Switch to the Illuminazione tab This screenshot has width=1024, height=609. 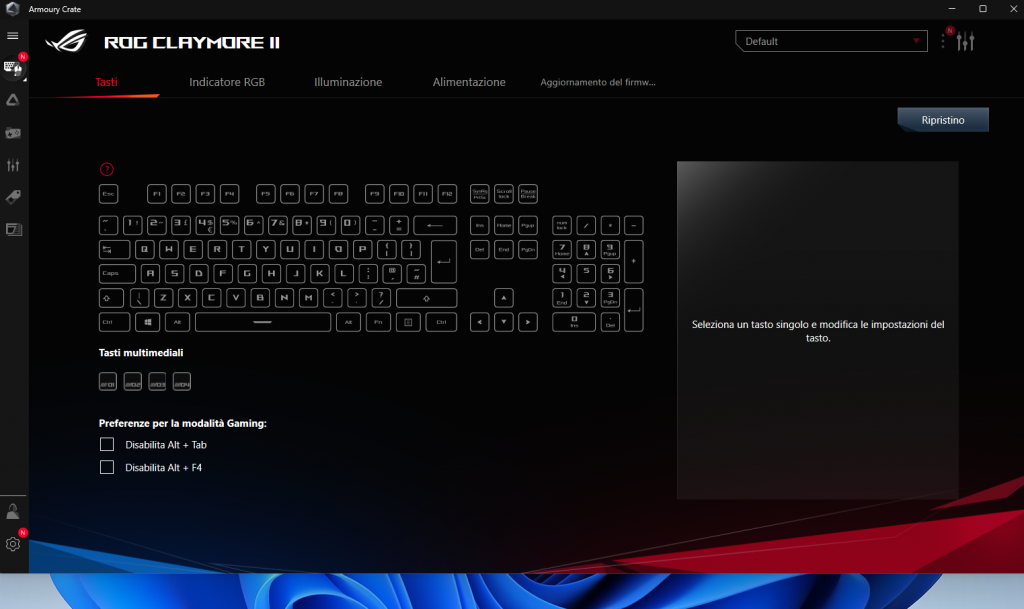pyautogui.click(x=348, y=82)
